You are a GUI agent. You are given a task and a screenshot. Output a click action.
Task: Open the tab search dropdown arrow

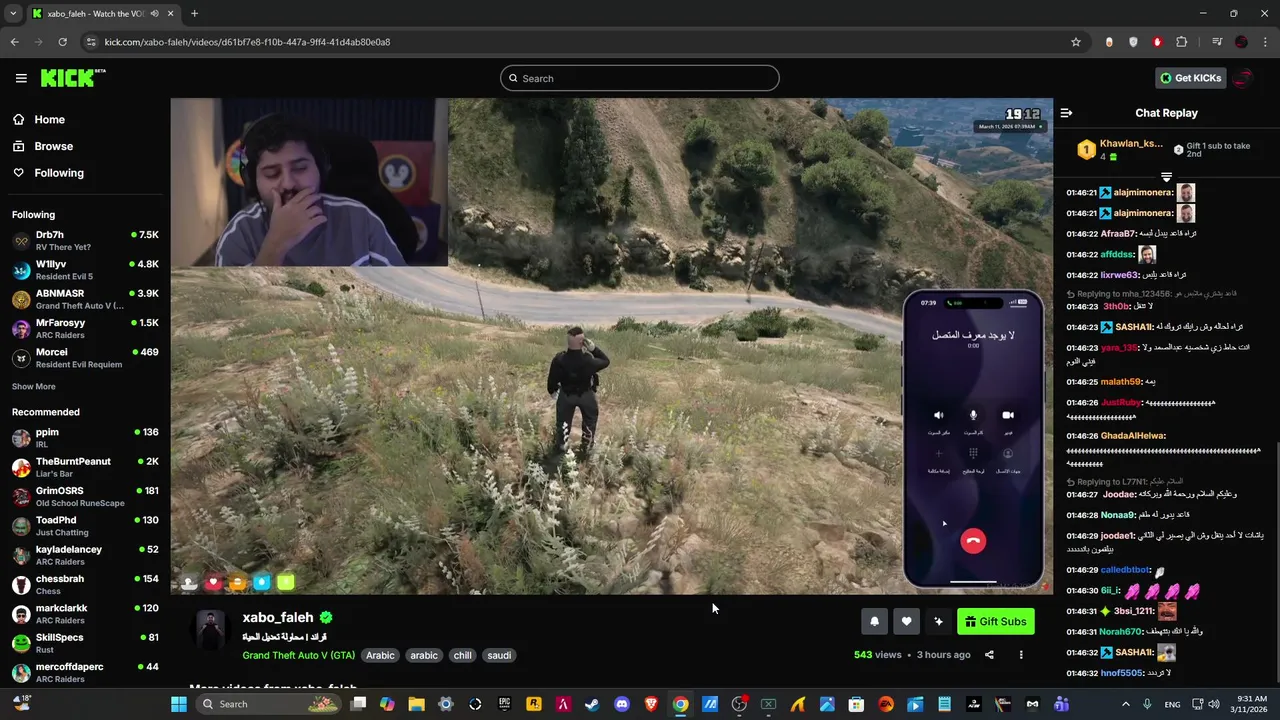point(13,14)
